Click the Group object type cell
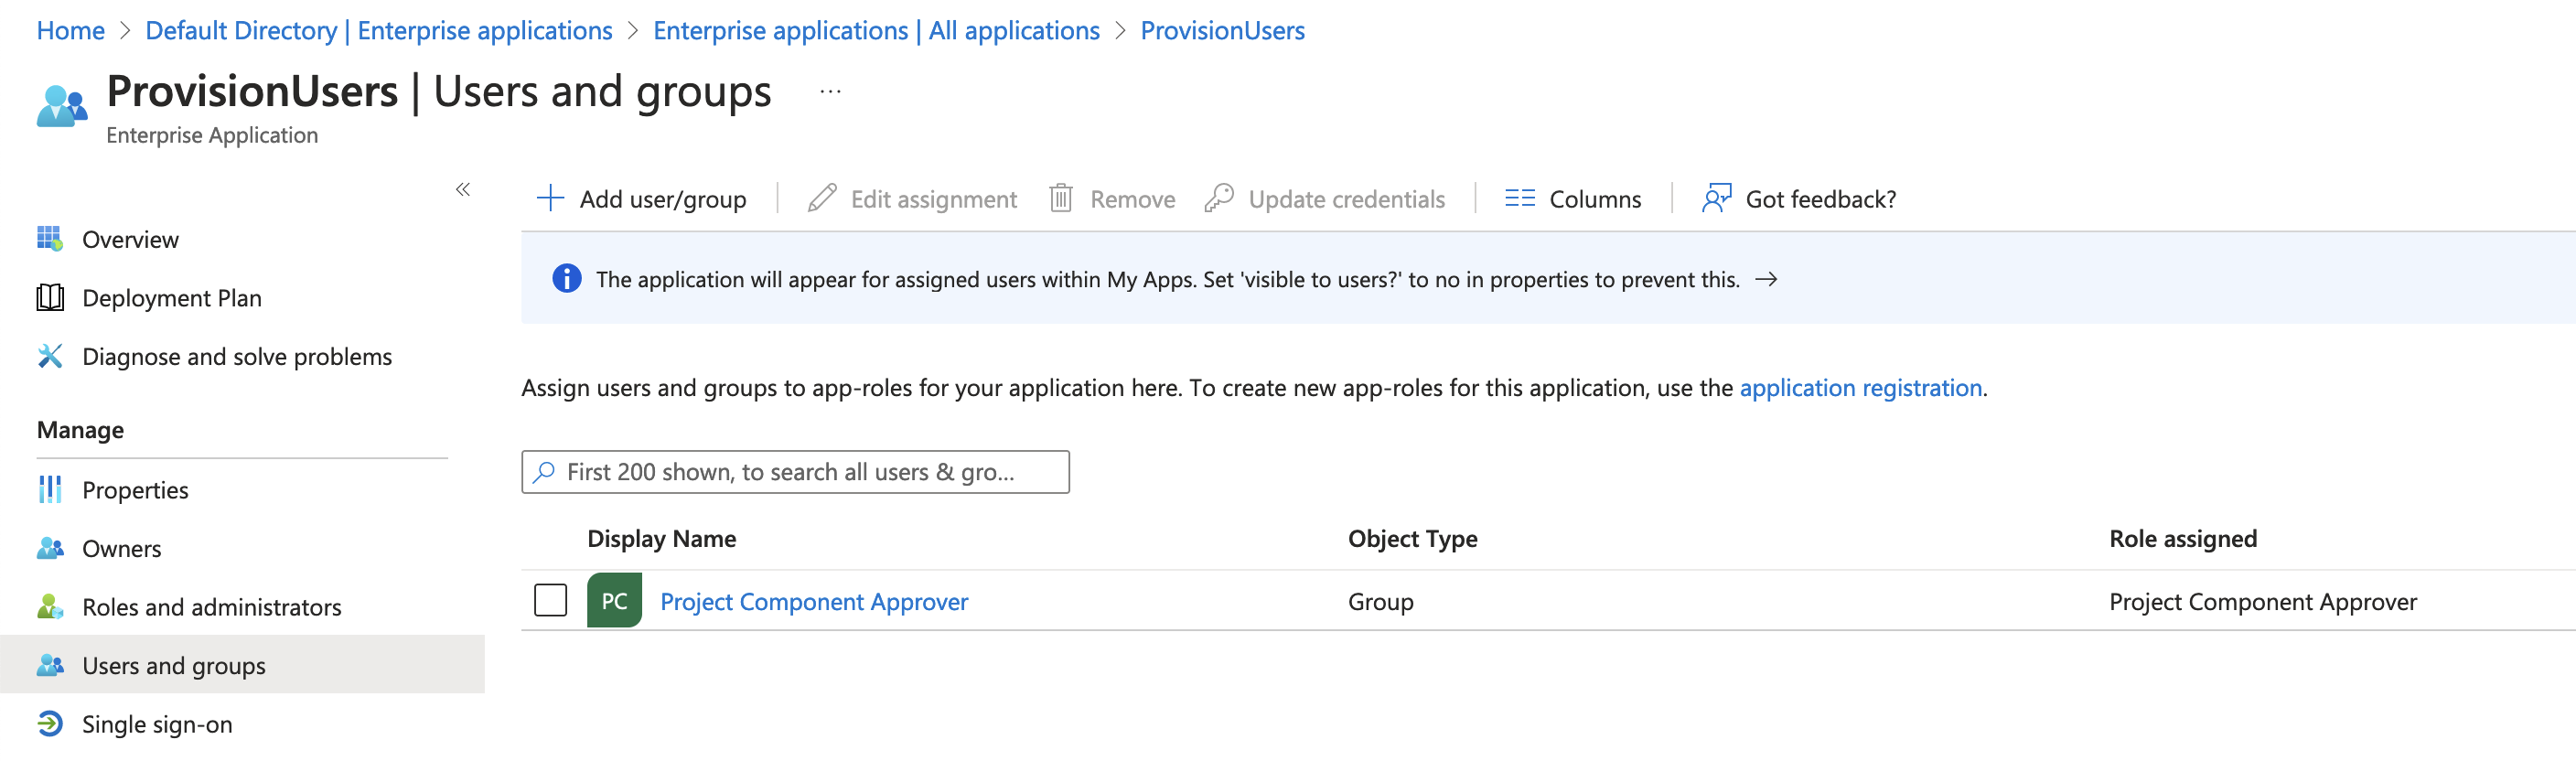This screenshot has height=761, width=2576. (1380, 601)
